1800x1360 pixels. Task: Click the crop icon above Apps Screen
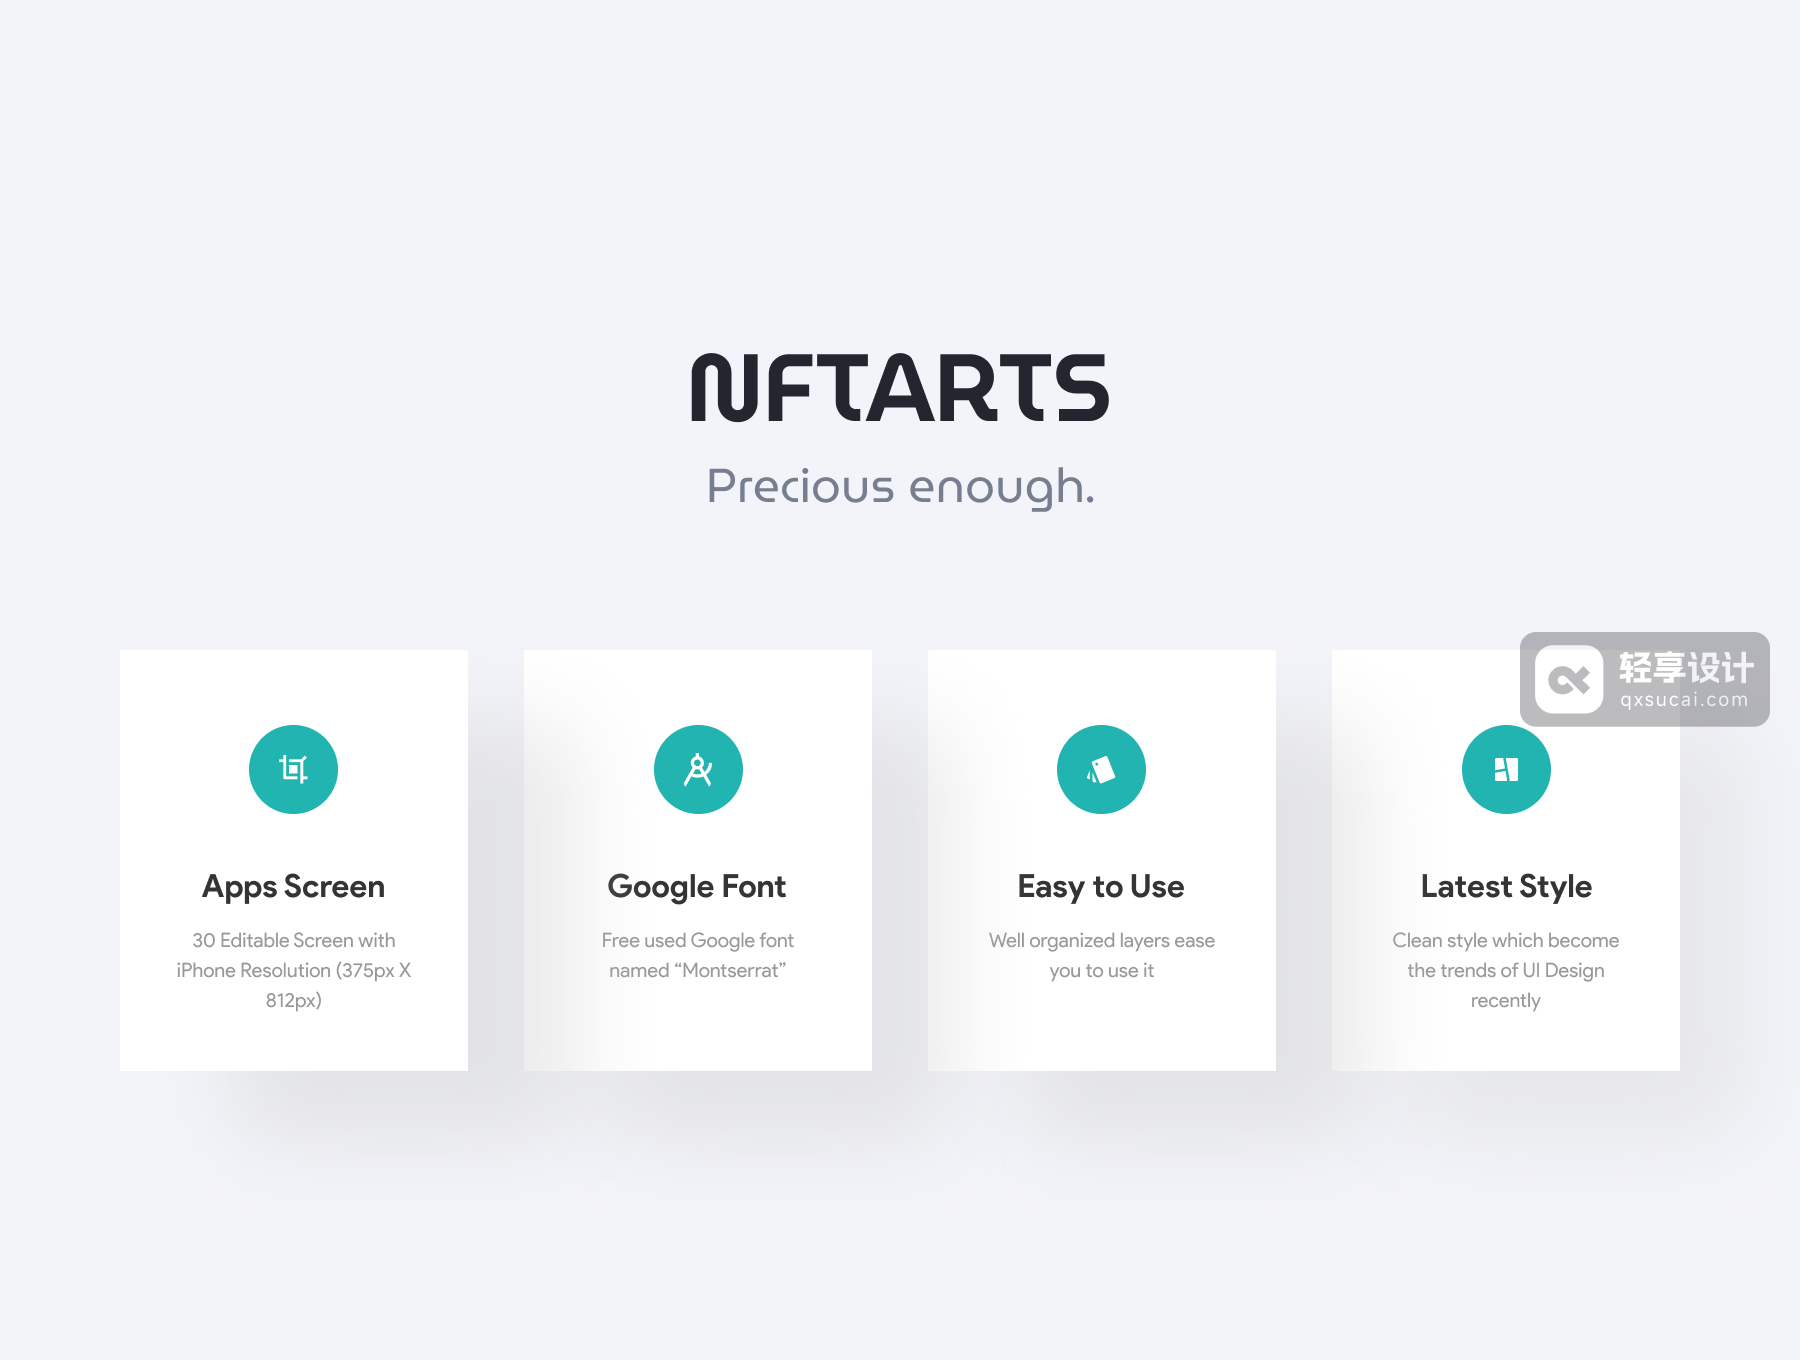point(293,769)
